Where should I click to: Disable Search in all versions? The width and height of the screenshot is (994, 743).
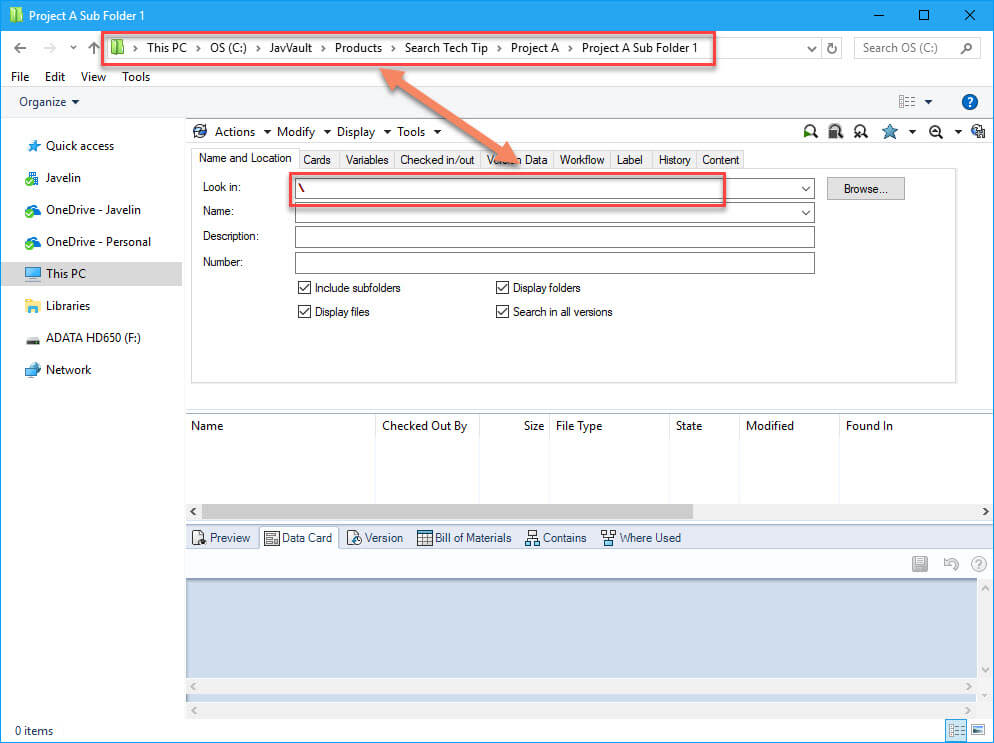coord(502,311)
